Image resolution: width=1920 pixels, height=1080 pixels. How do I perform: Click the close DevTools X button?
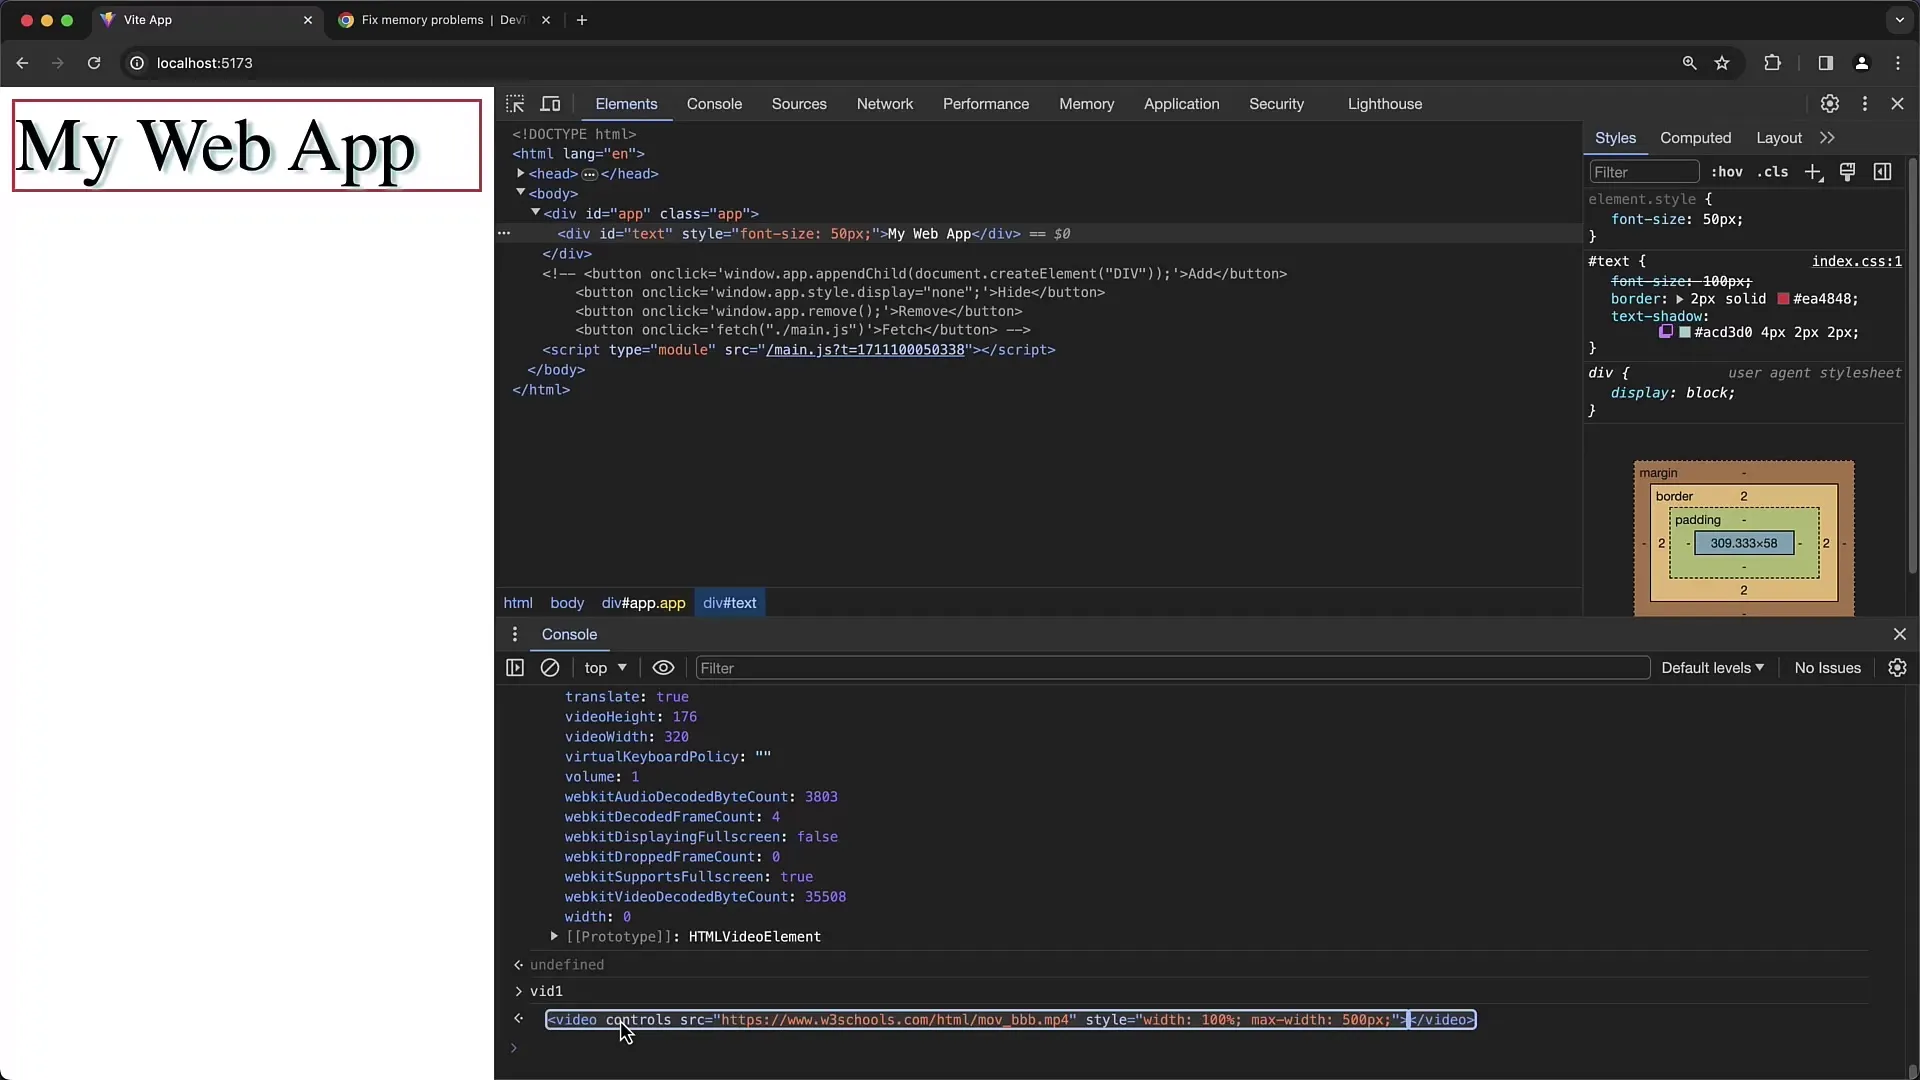[1898, 104]
